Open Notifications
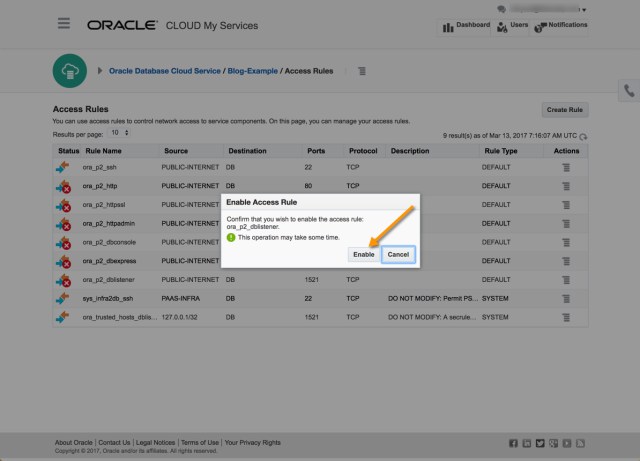 point(560,27)
